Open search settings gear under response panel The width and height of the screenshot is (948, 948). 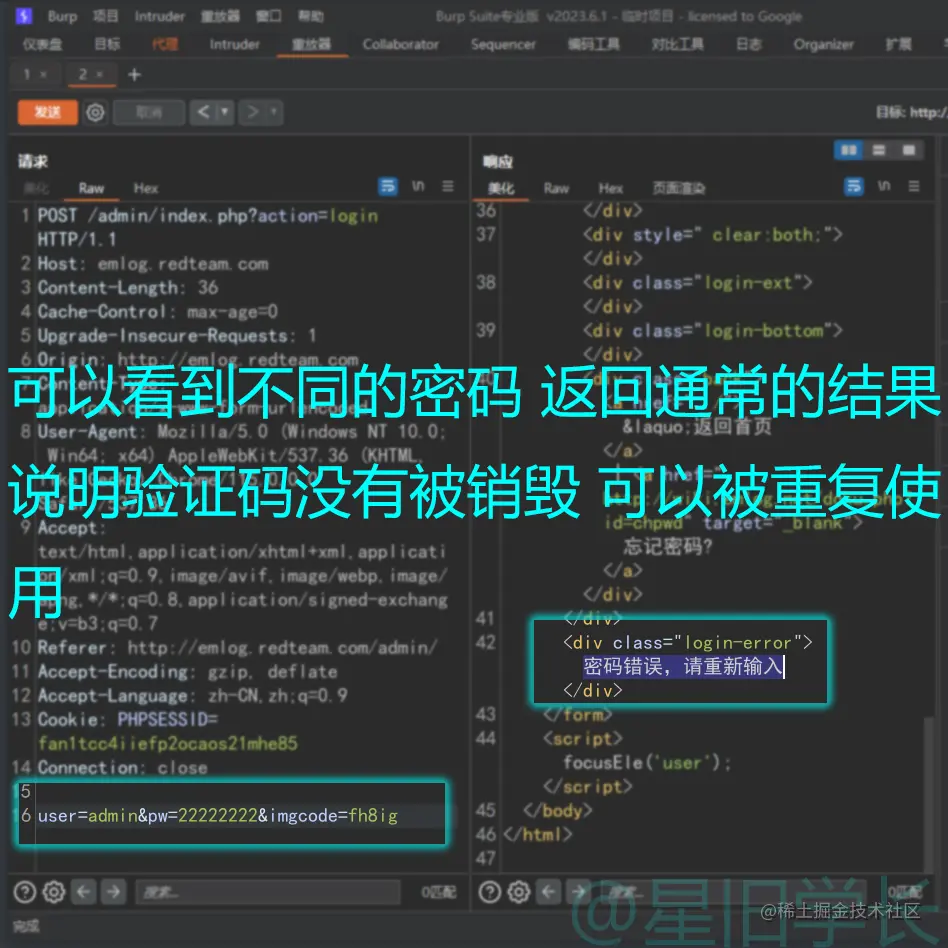[519, 892]
